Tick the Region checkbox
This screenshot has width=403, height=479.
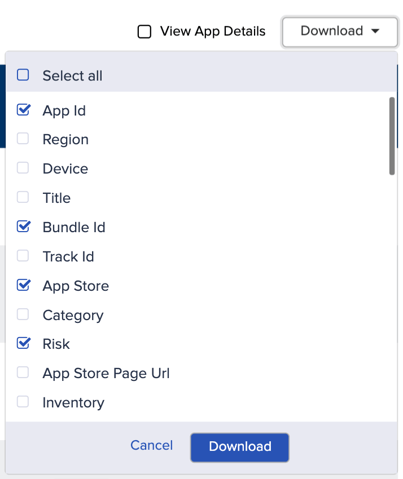23,139
